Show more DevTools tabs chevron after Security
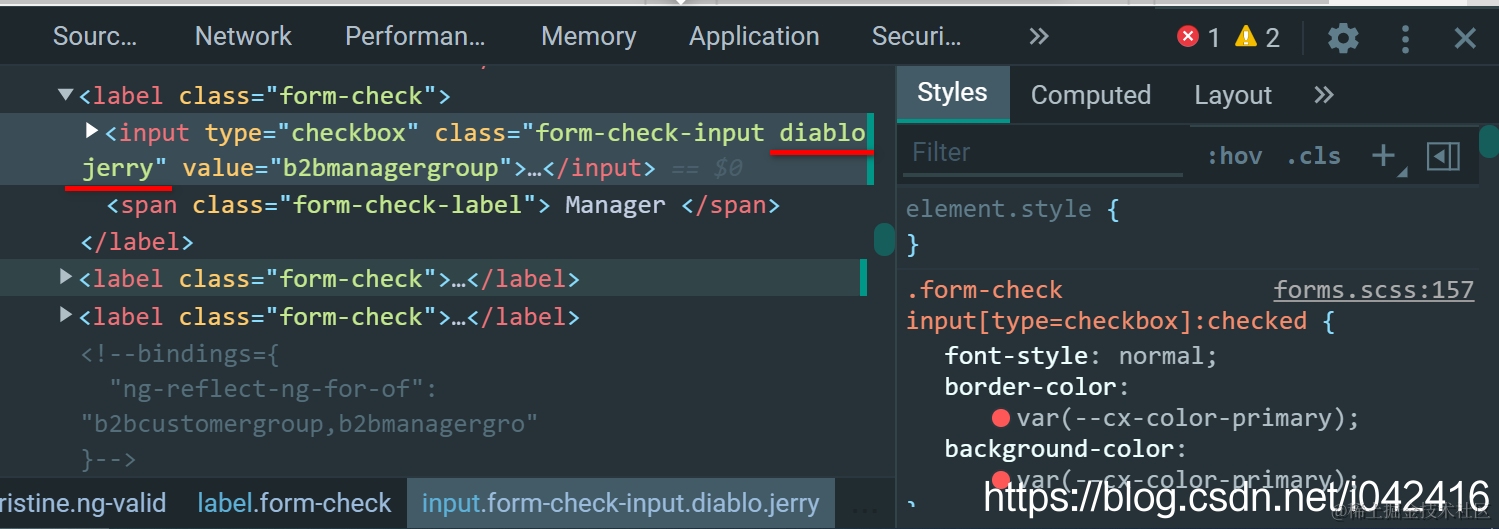The width and height of the screenshot is (1499, 529). 1039,37
